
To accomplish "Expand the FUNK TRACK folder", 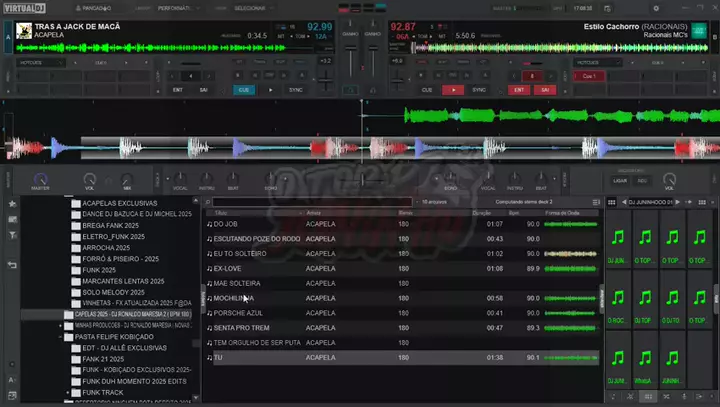I will coord(68,393).
